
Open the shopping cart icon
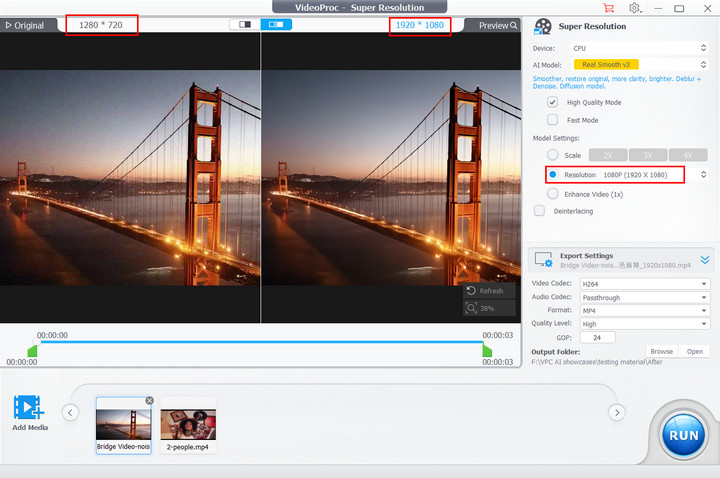coord(608,8)
